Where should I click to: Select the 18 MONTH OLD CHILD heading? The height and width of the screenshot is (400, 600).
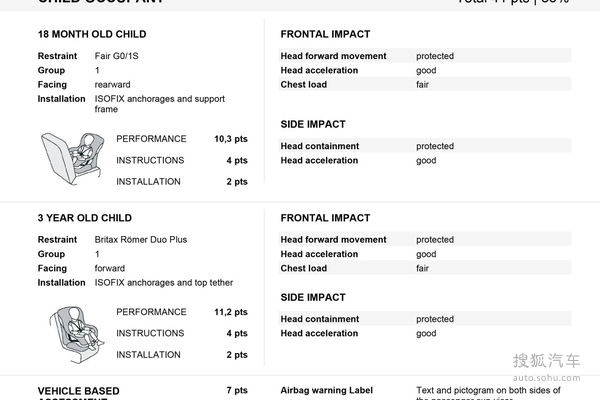click(84, 34)
